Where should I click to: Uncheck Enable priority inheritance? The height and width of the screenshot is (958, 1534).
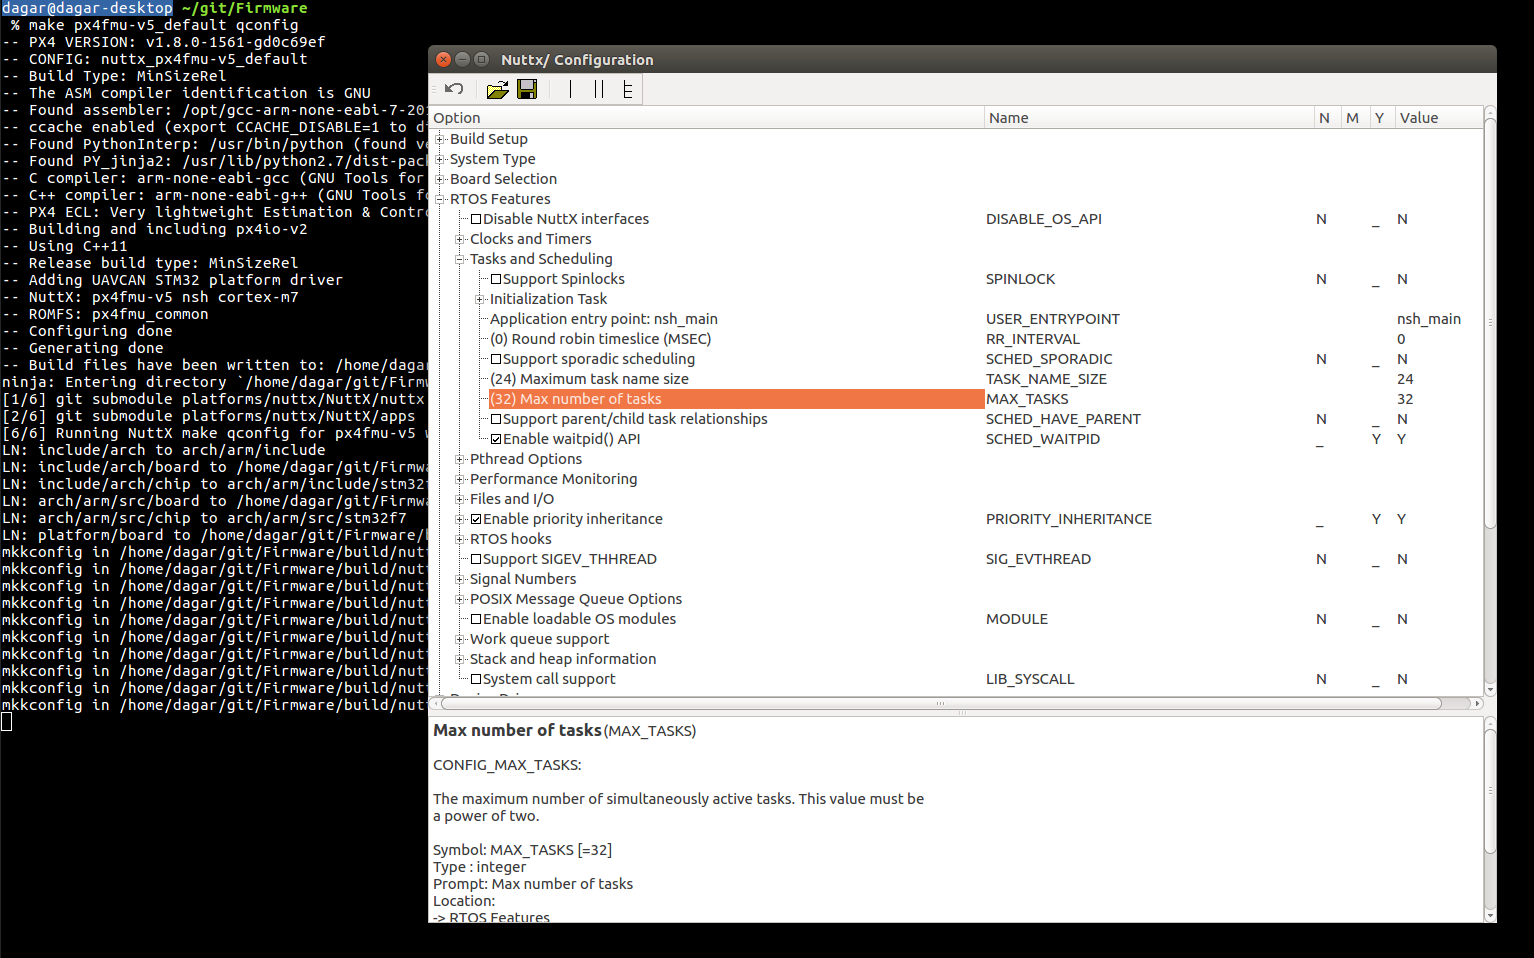[x=476, y=518]
